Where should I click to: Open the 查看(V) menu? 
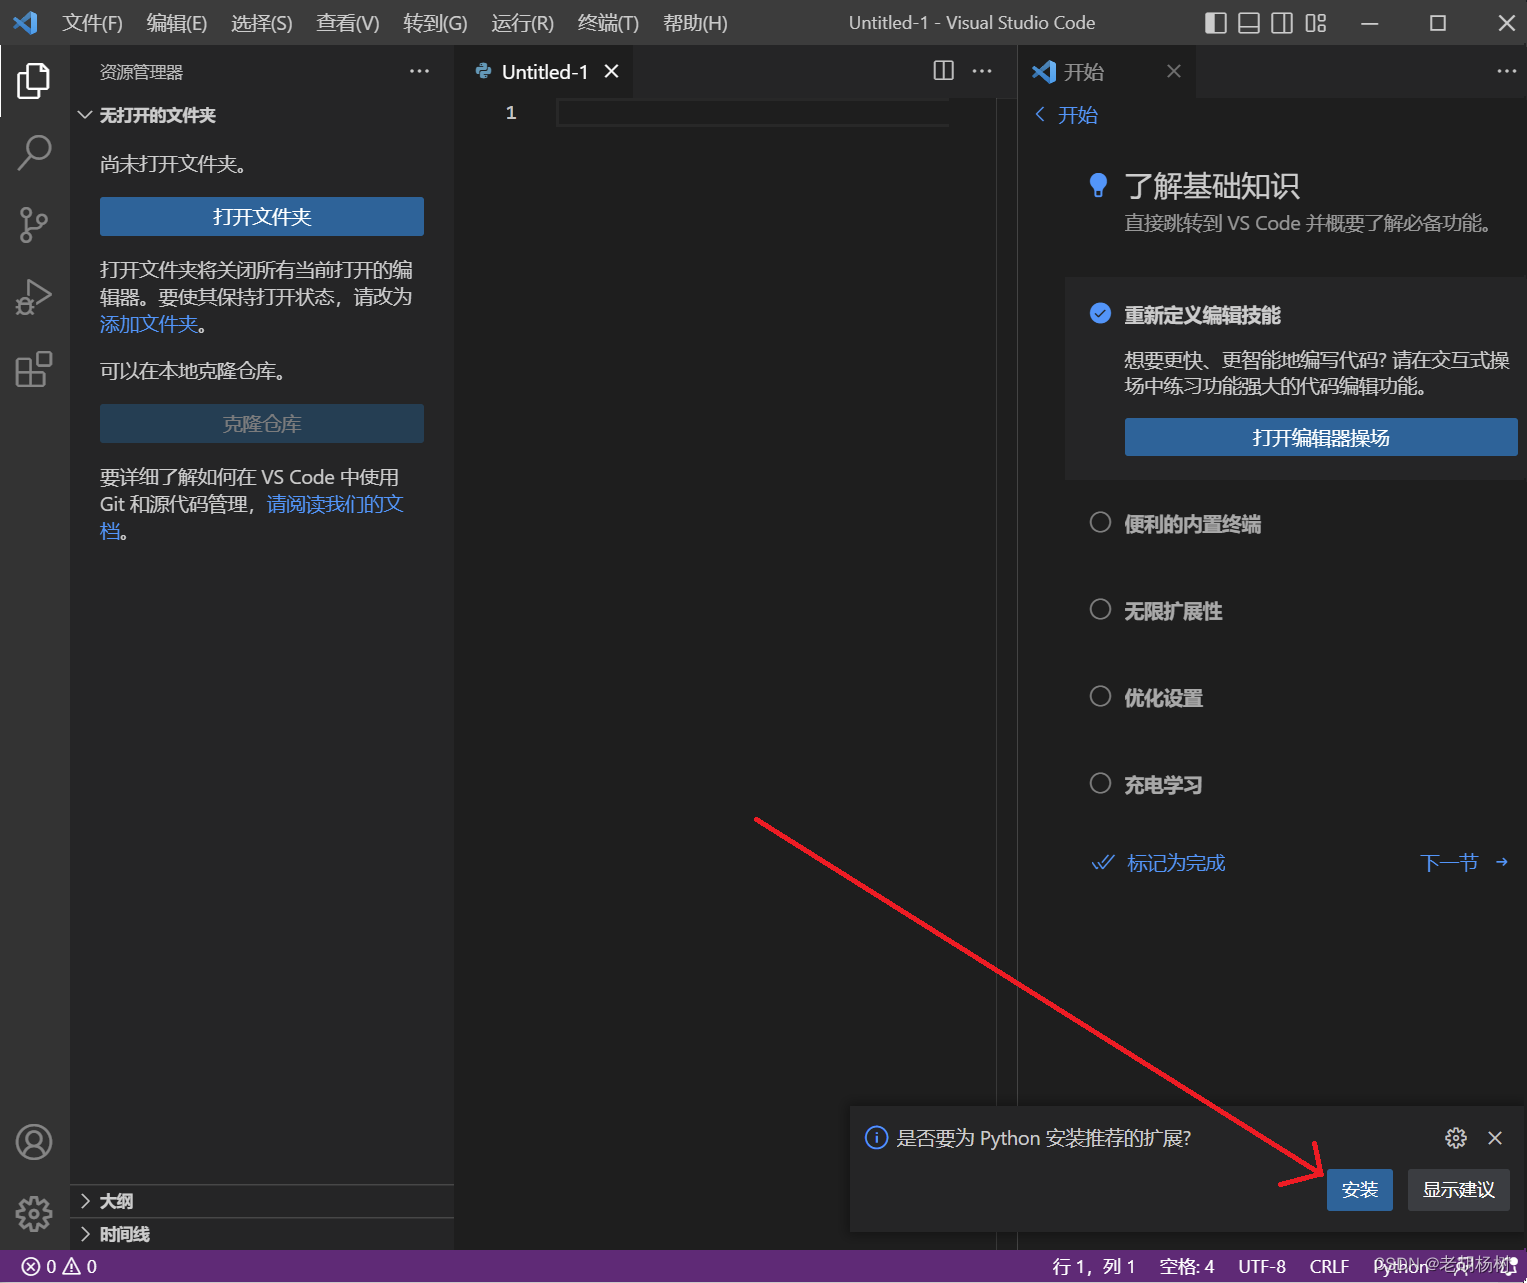(348, 23)
